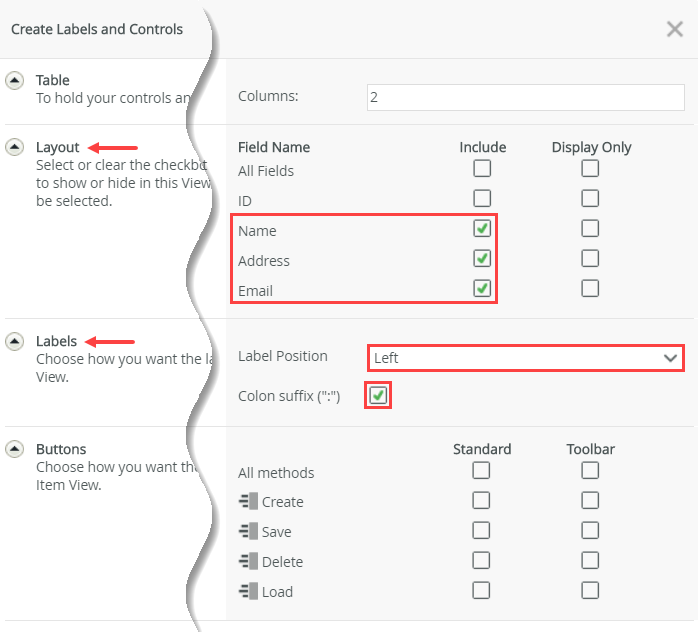Click the All methods row label
The width and height of the screenshot is (698, 632).
point(276,473)
